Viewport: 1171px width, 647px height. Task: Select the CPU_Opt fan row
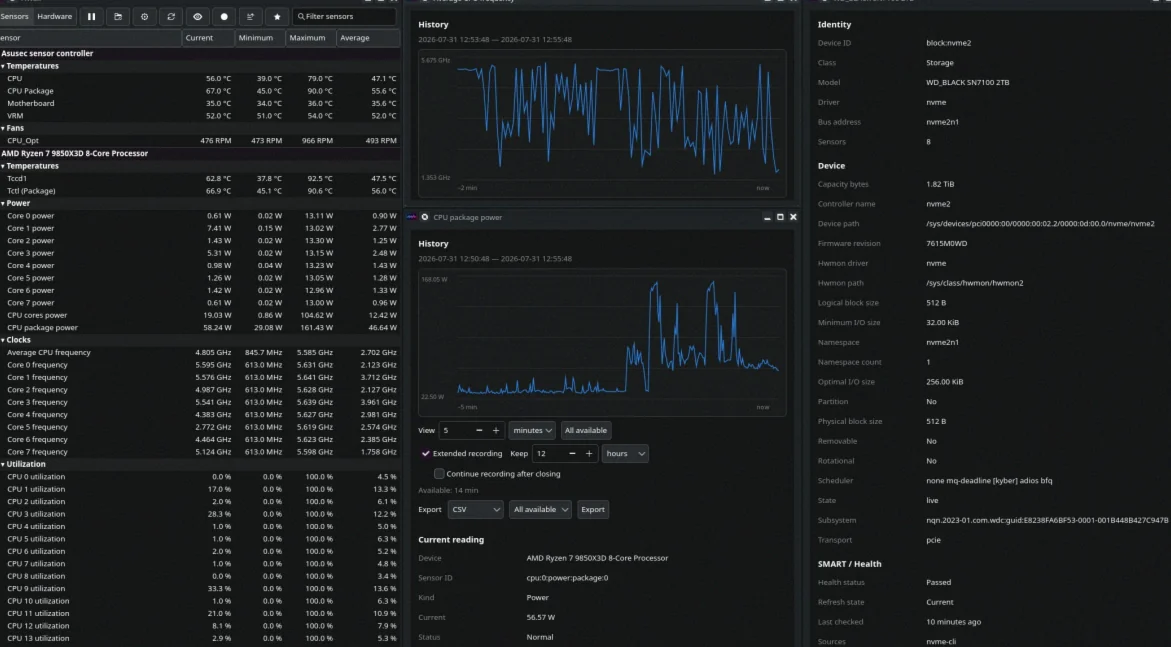(200, 140)
